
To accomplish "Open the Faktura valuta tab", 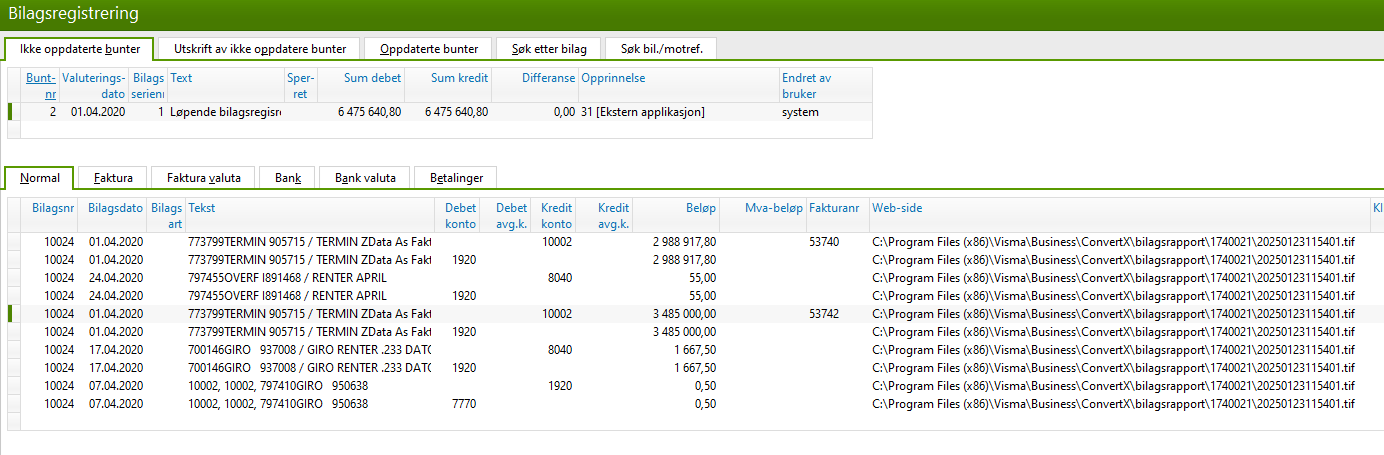I will click(x=203, y=178).
